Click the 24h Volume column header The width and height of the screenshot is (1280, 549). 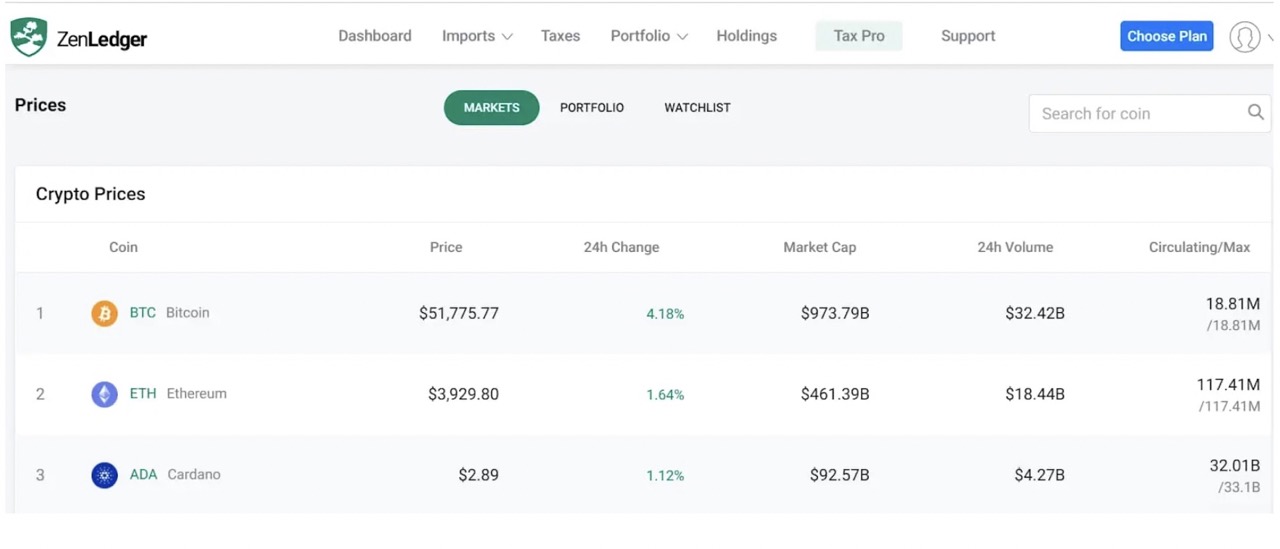pyautogui.click(x=1015, y=247)
